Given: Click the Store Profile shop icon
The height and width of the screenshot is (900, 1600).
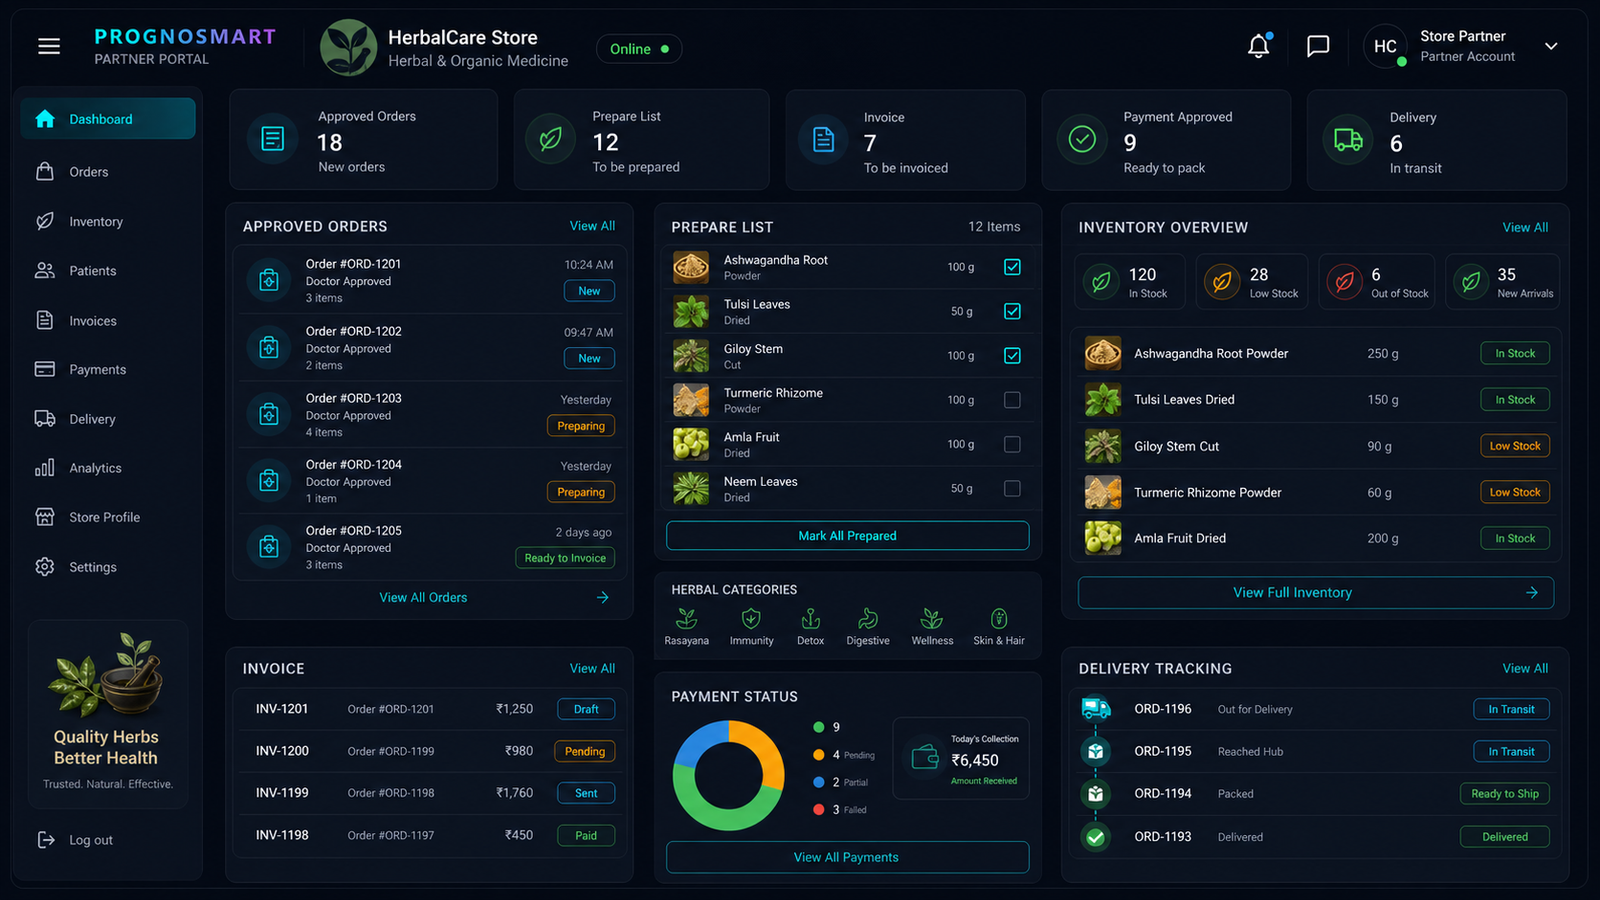Looking at the screenshot, I should coord(45,517).
